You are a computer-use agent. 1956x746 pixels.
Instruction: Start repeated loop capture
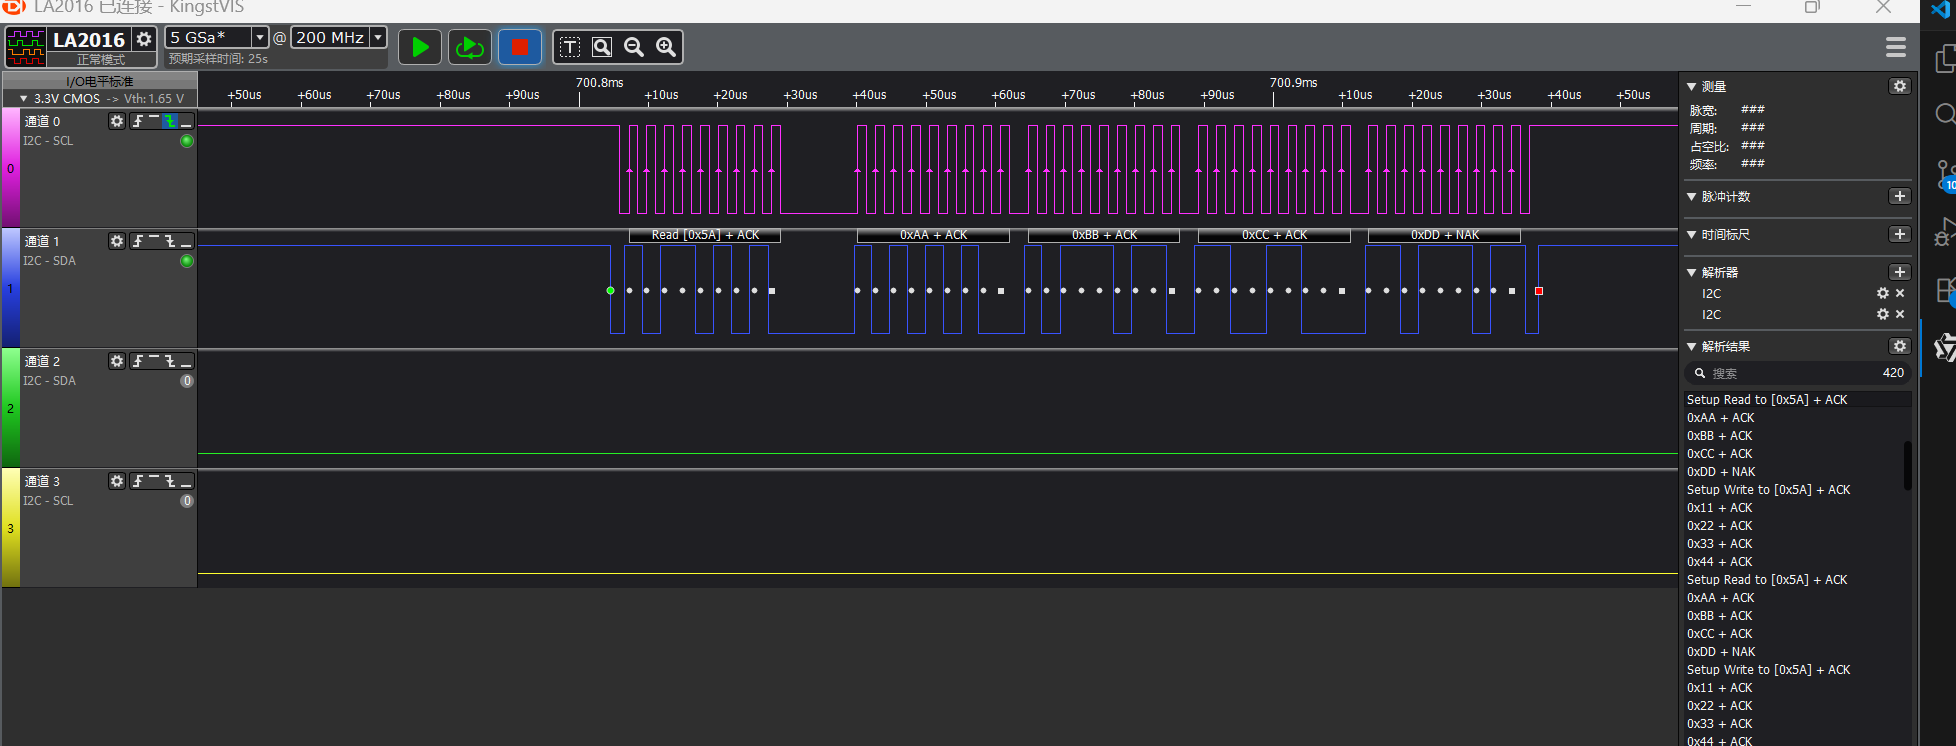469,47
